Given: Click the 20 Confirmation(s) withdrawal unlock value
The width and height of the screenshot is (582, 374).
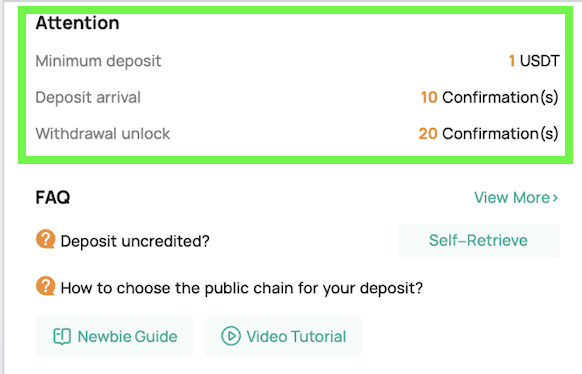Looking at the screenshot, I should point(488,134).
